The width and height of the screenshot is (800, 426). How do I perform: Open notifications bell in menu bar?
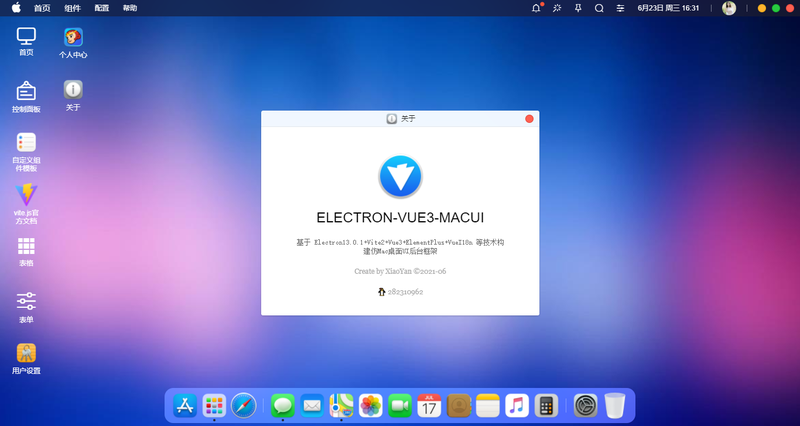coord(536,8)
